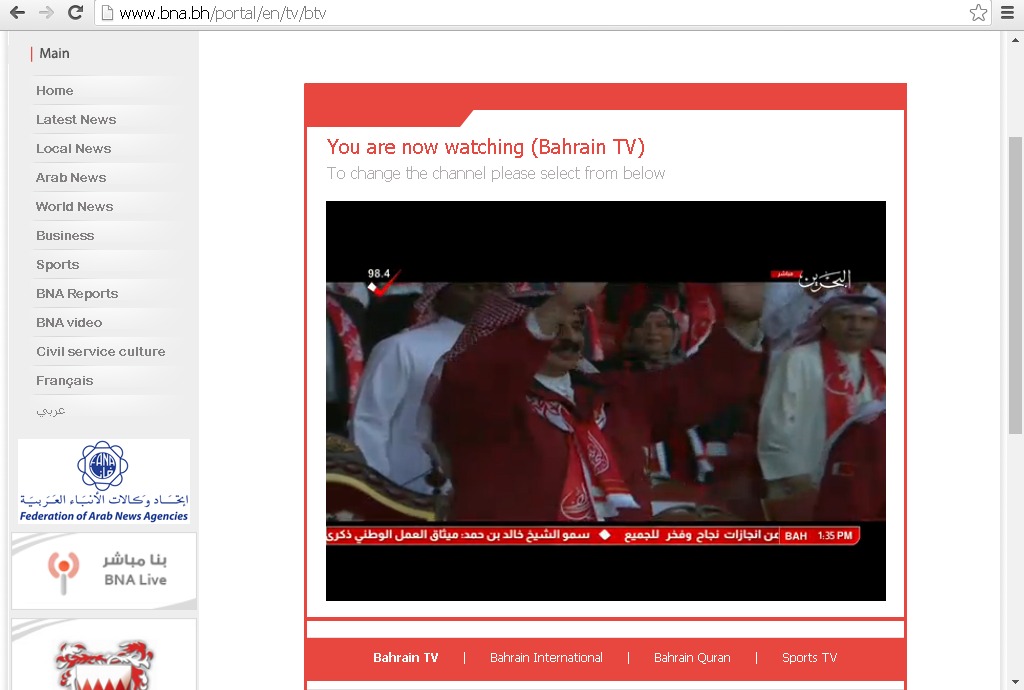The width and height of the screenshot is (1024, 690).
Task: Switch the site to Français
Action: 65,381
